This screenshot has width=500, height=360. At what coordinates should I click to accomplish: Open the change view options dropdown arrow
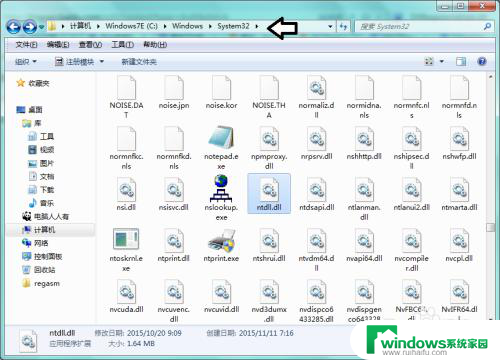click(x=442, y=61)
